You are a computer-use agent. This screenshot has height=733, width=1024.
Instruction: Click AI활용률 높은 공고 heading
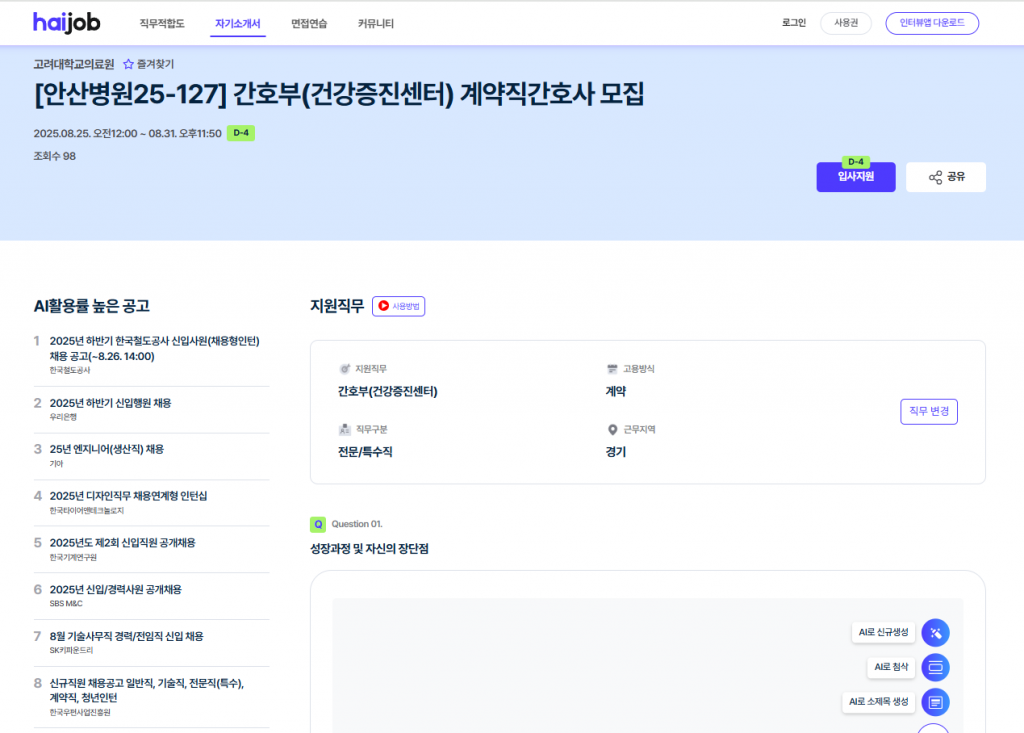pyautogui.click(x=91, y=306)
